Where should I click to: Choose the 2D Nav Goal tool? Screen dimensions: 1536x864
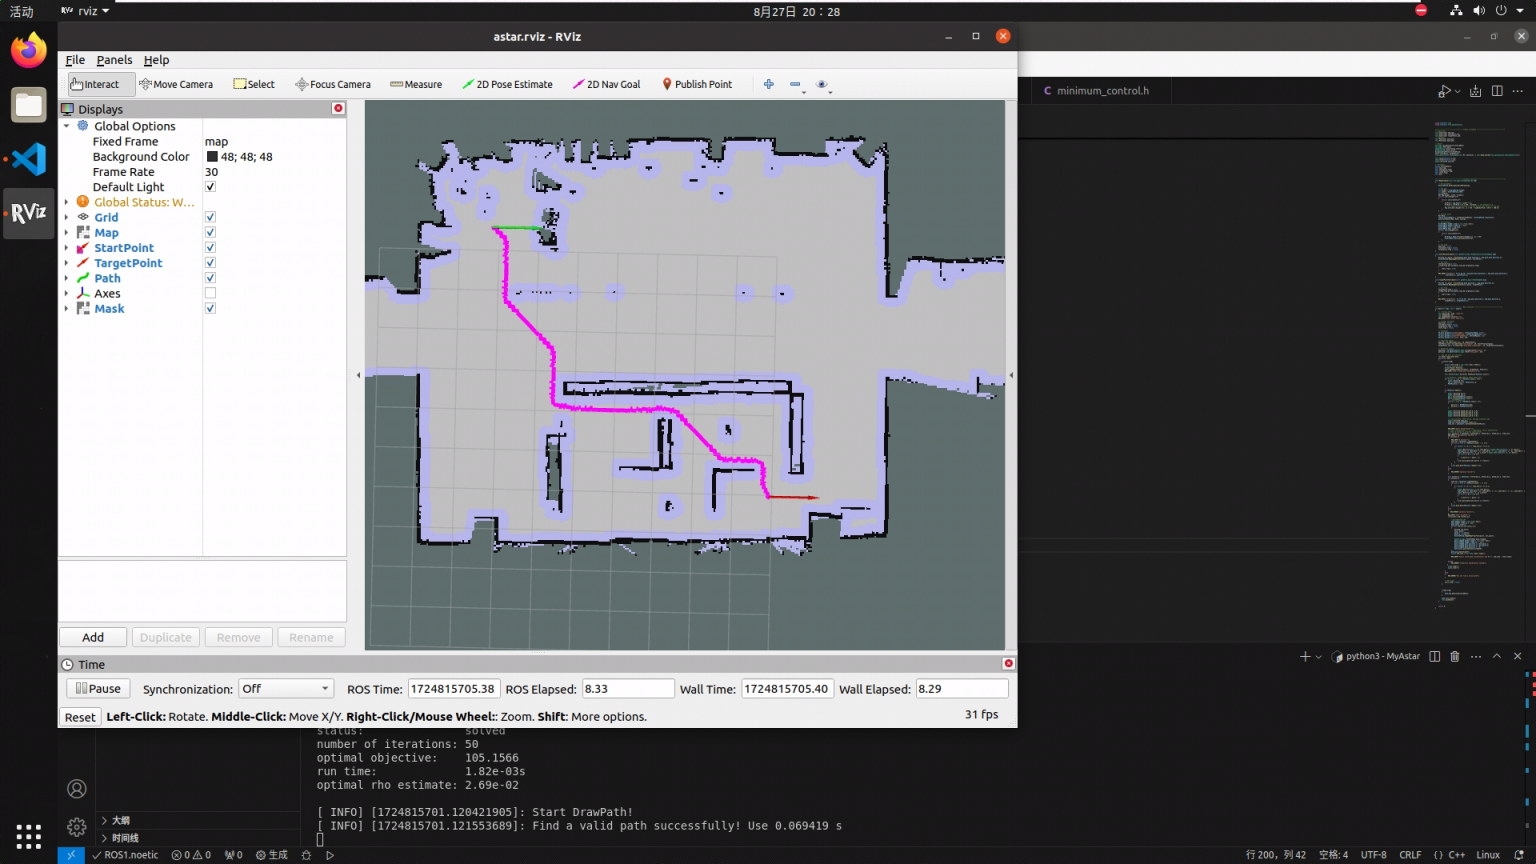point(606,85)
